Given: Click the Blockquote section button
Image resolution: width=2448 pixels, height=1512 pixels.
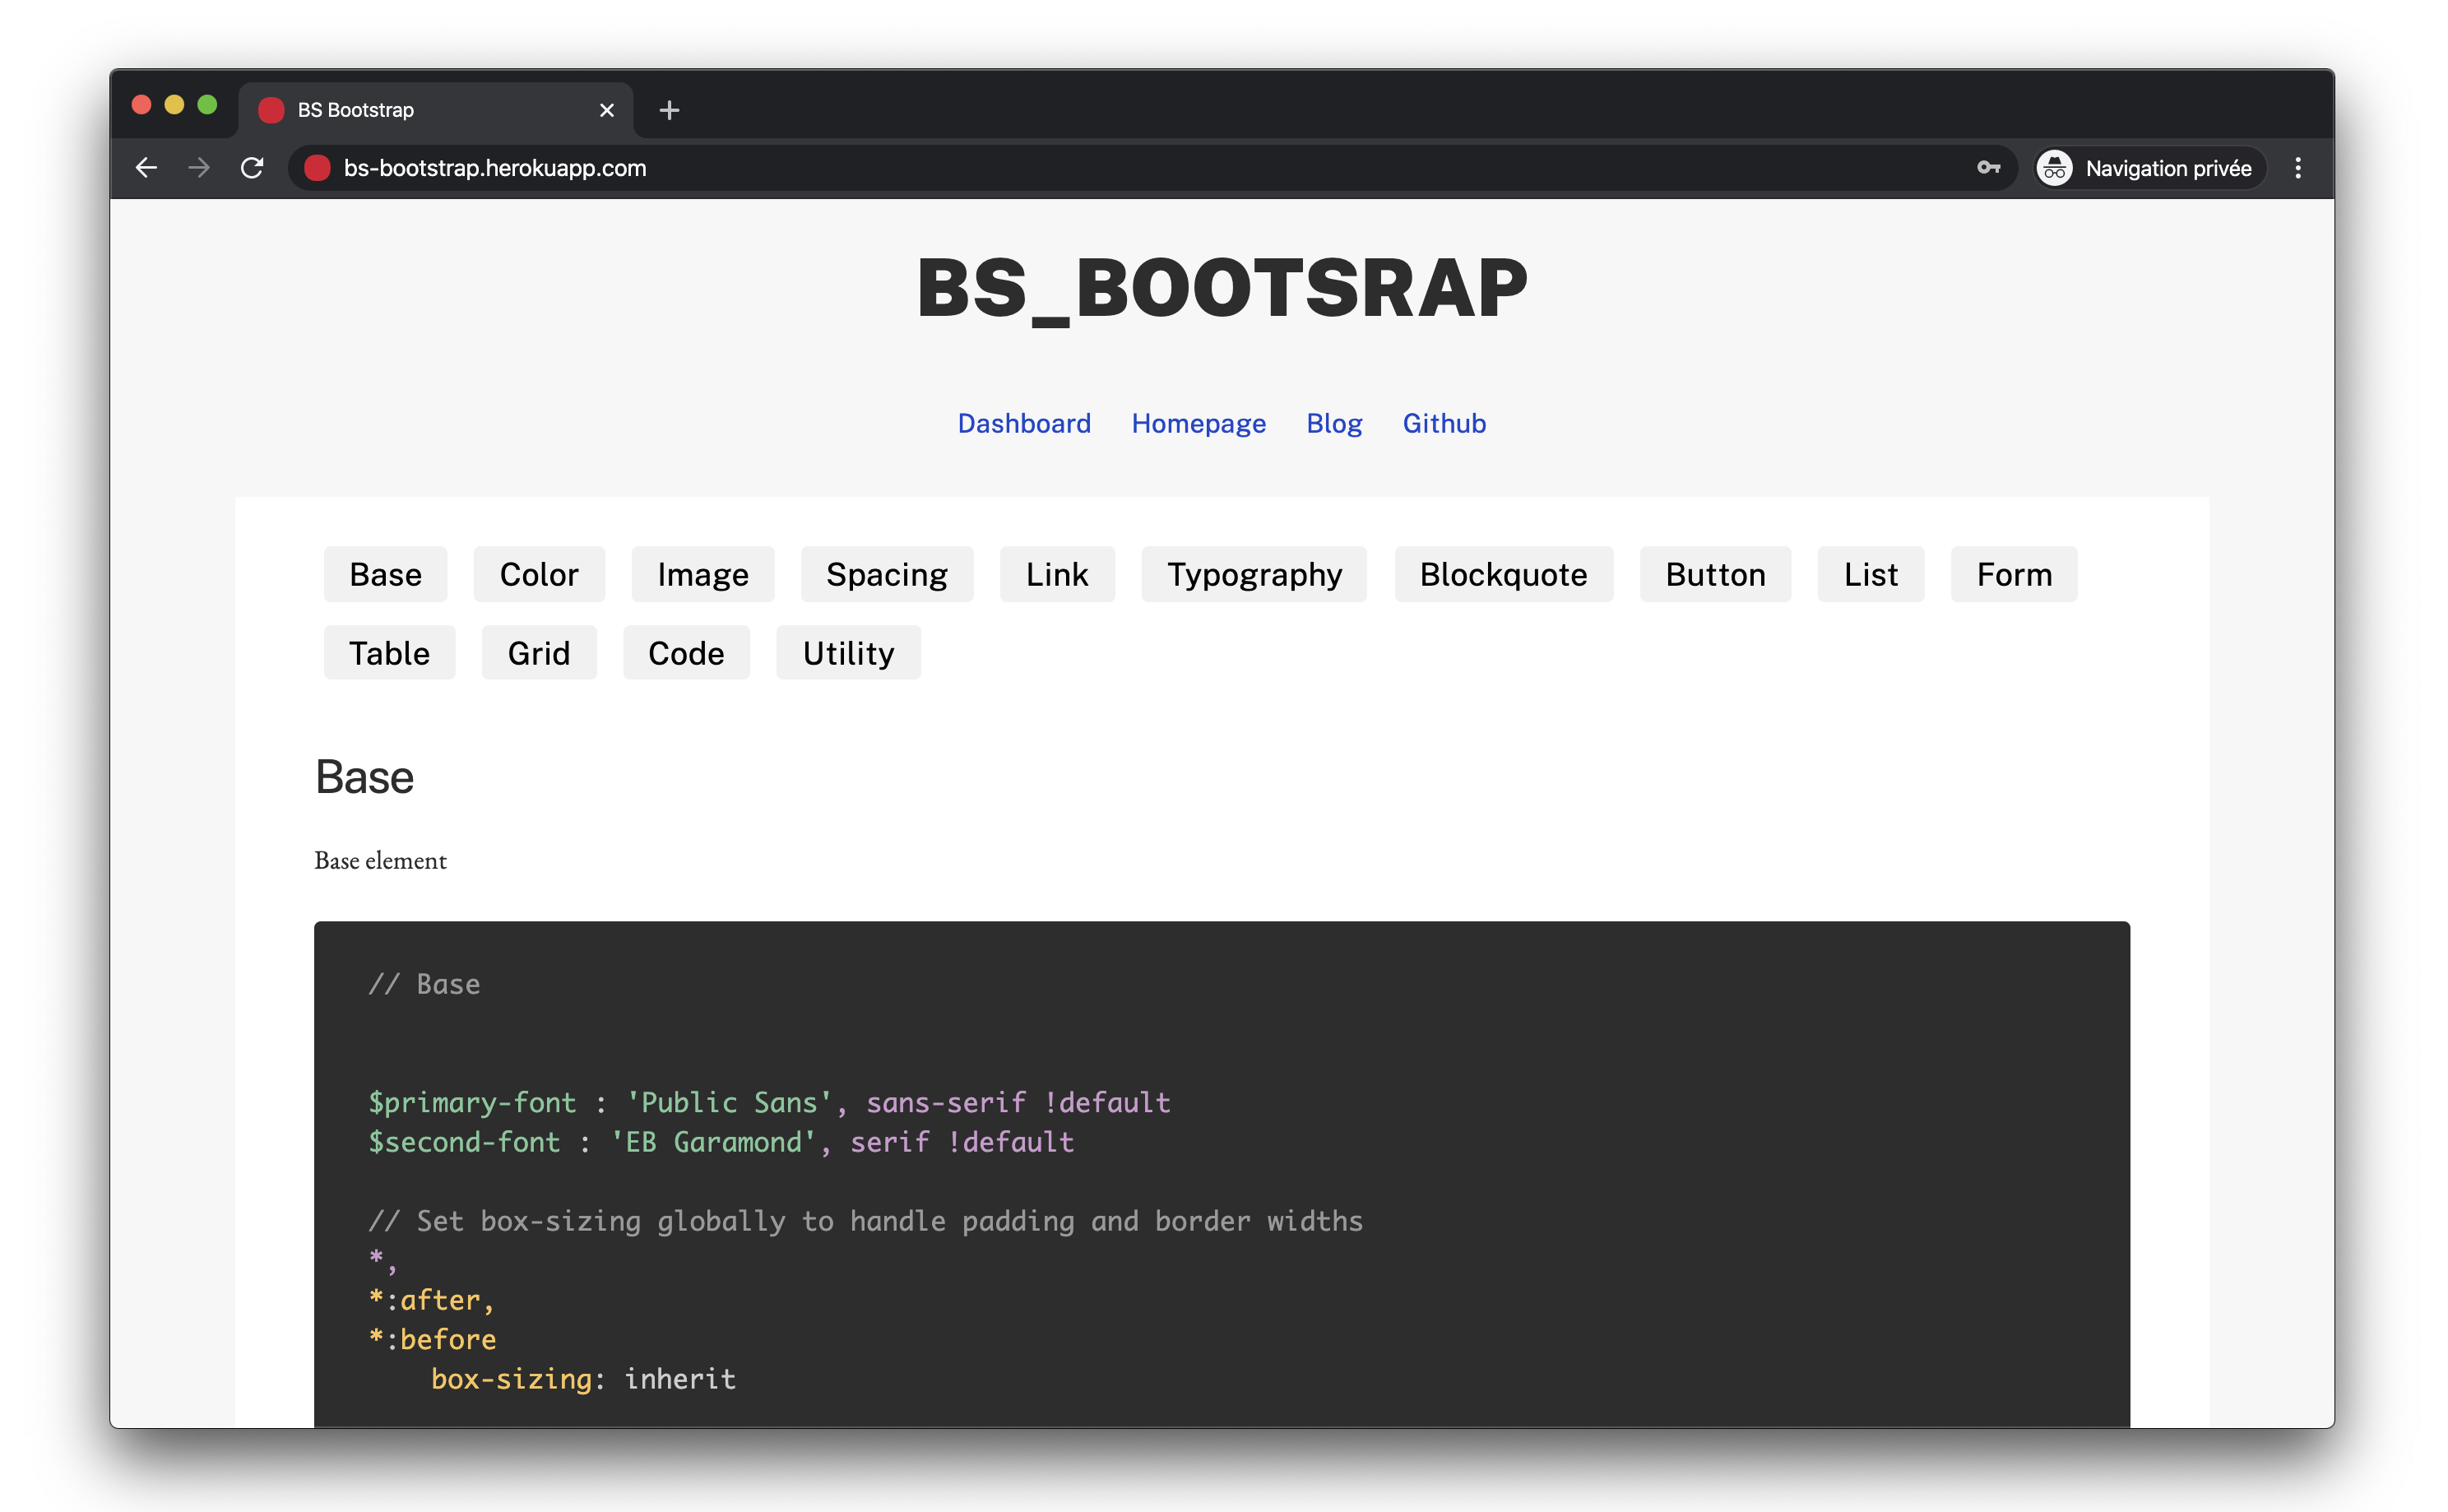Looking at the screenshot, I should (1502, 574).
